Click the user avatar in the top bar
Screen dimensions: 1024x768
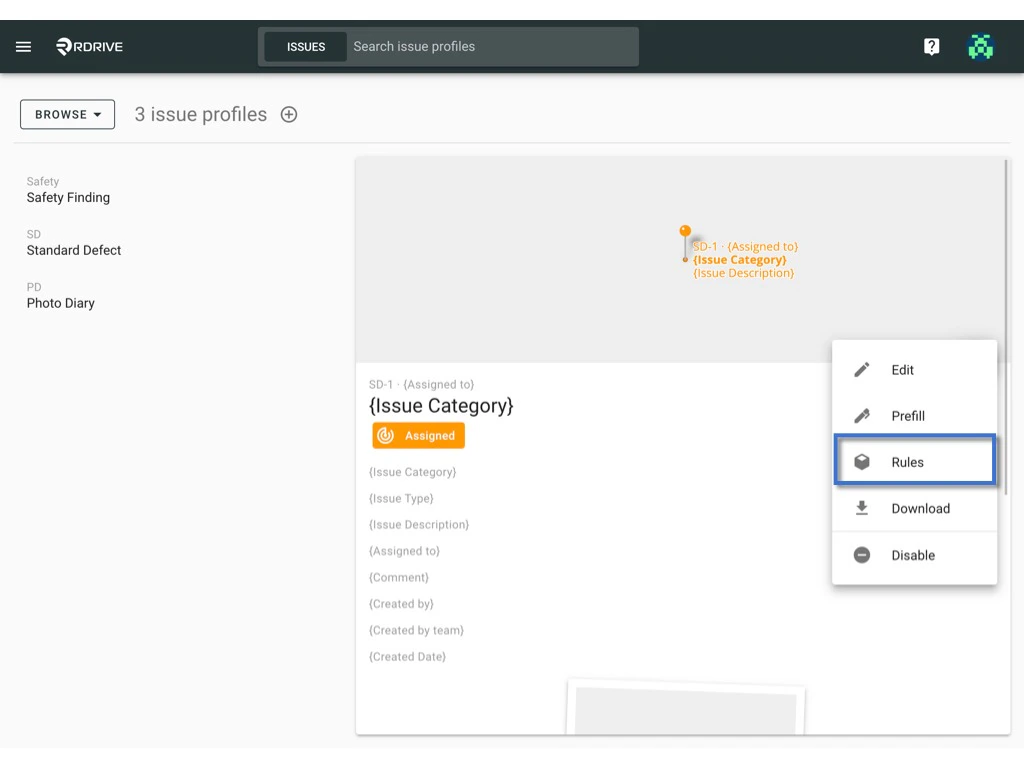coord(980,46)
